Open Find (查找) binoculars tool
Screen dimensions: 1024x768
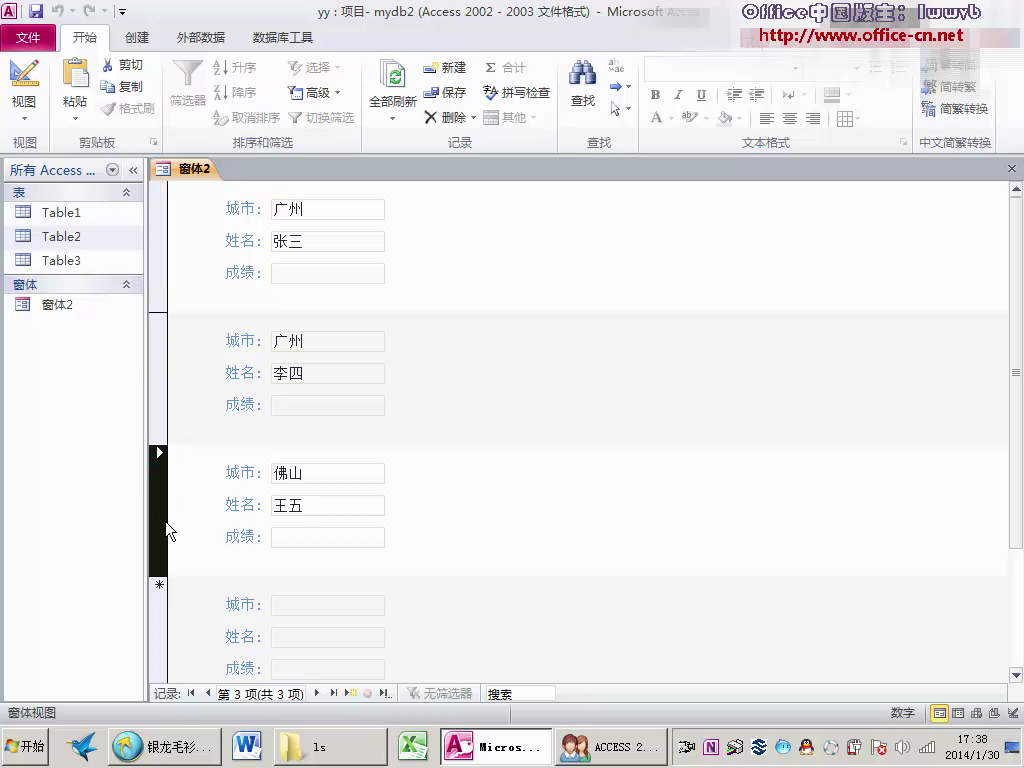583,83
